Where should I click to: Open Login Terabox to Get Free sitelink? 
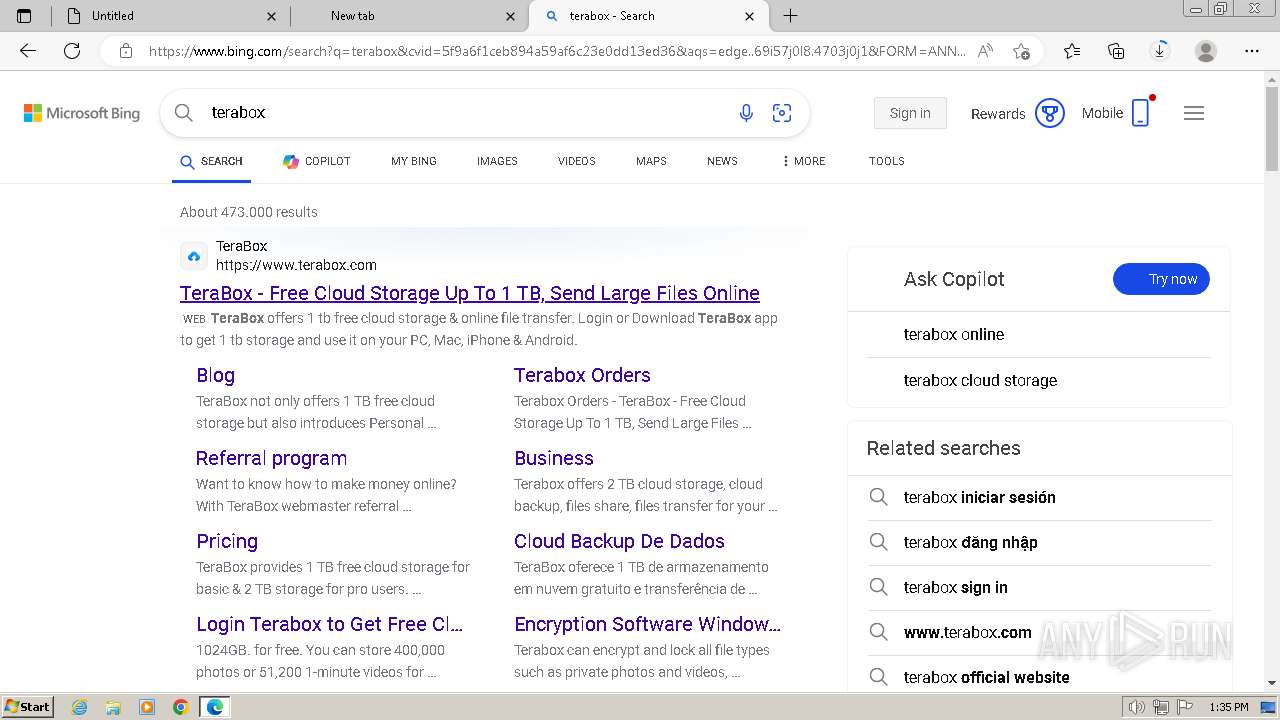point(329,624)
